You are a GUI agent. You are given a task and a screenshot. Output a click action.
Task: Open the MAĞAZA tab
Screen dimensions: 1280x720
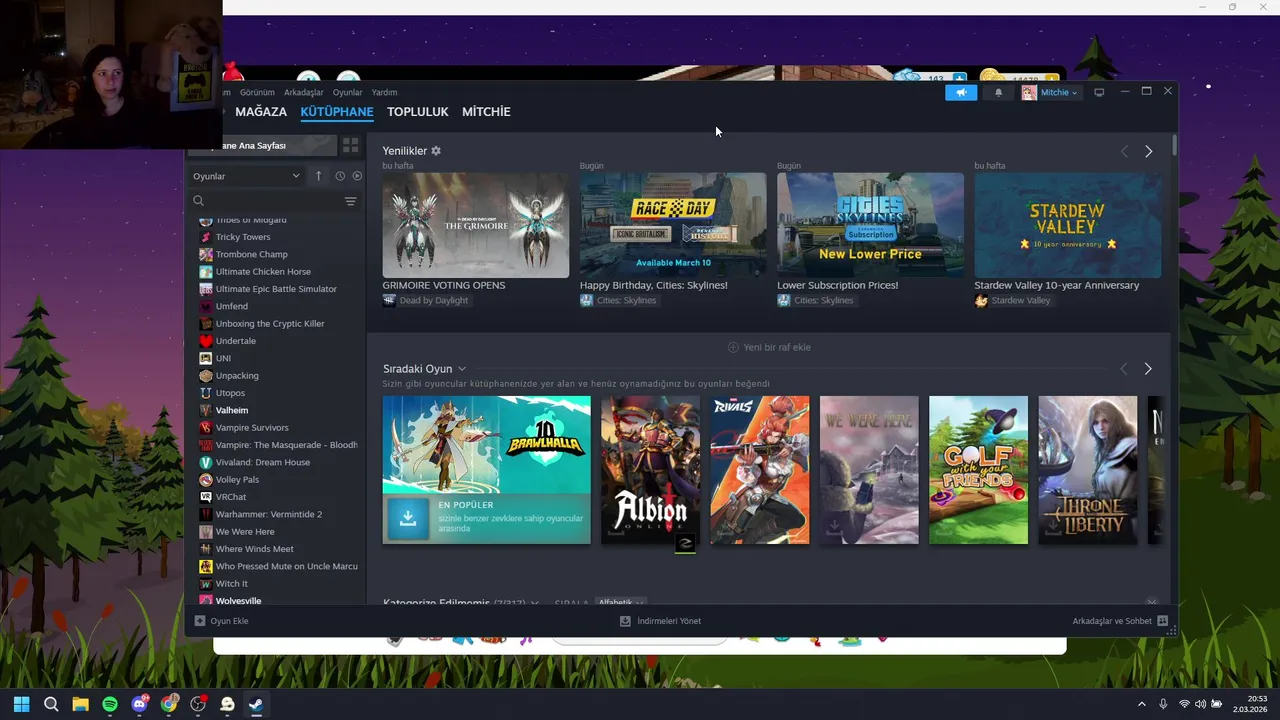pyautogui.click(x=261, y=112)
